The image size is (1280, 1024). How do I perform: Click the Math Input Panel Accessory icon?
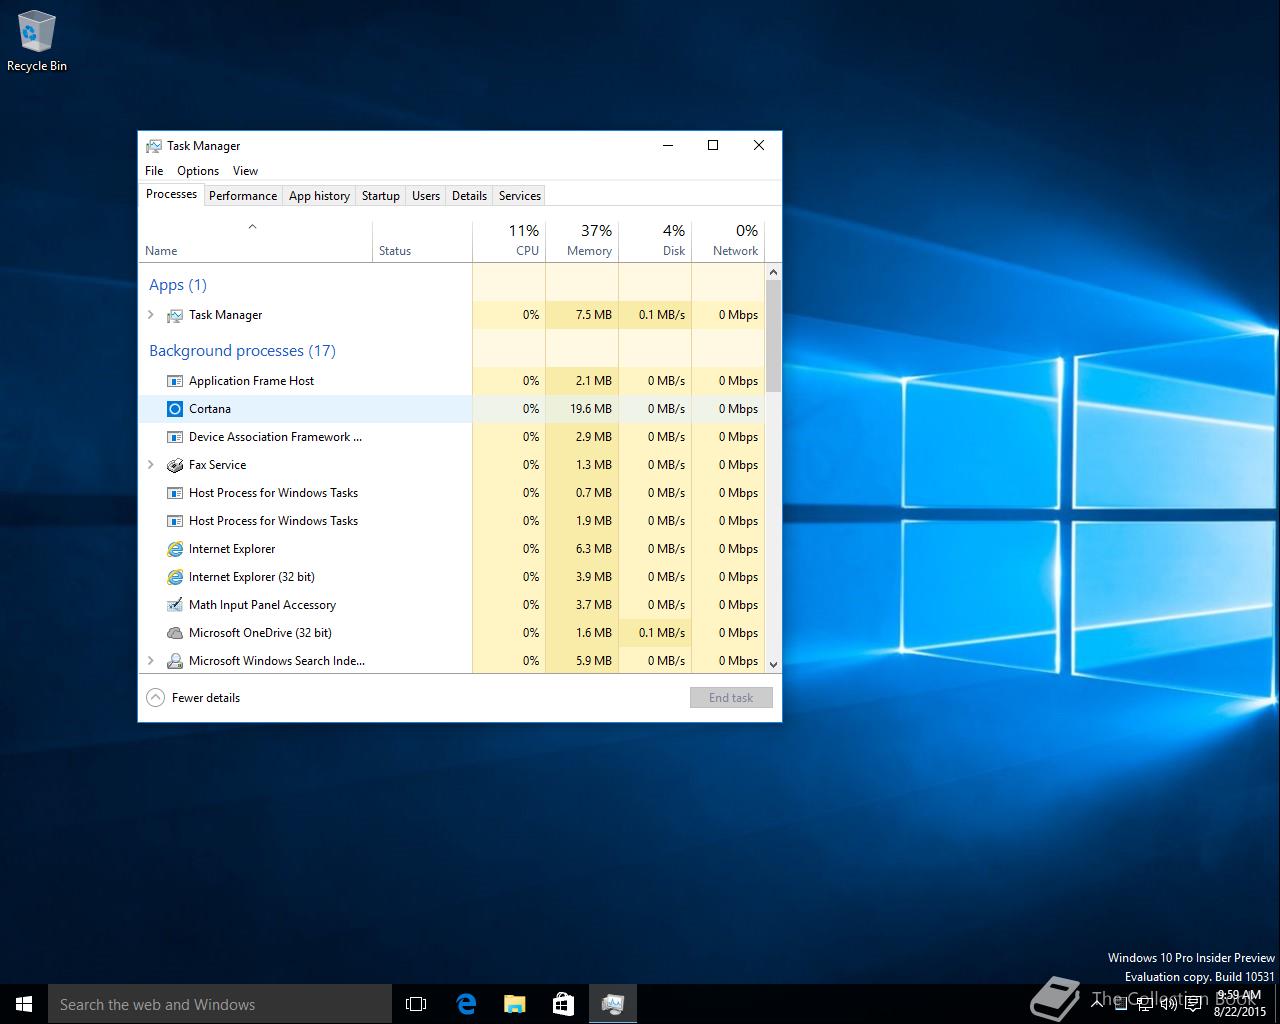(x=175, y=605)
